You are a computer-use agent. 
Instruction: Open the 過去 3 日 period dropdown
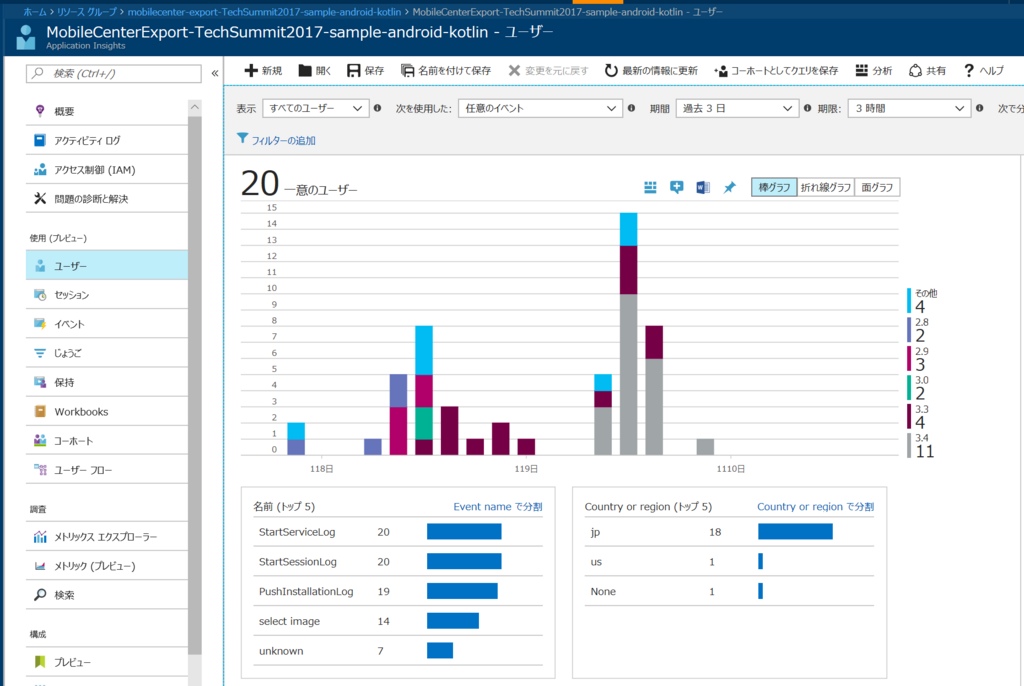(x=737, y=108)
